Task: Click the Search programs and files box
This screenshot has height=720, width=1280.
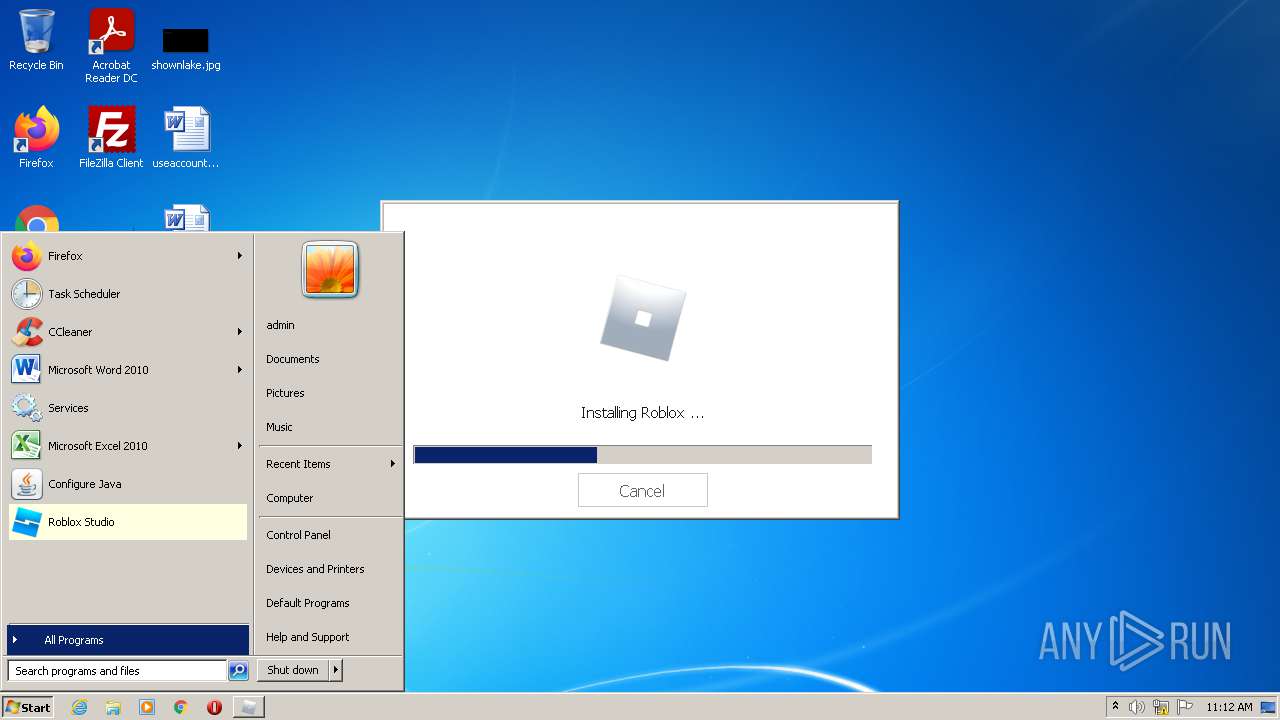Action: tap(117, 671)
